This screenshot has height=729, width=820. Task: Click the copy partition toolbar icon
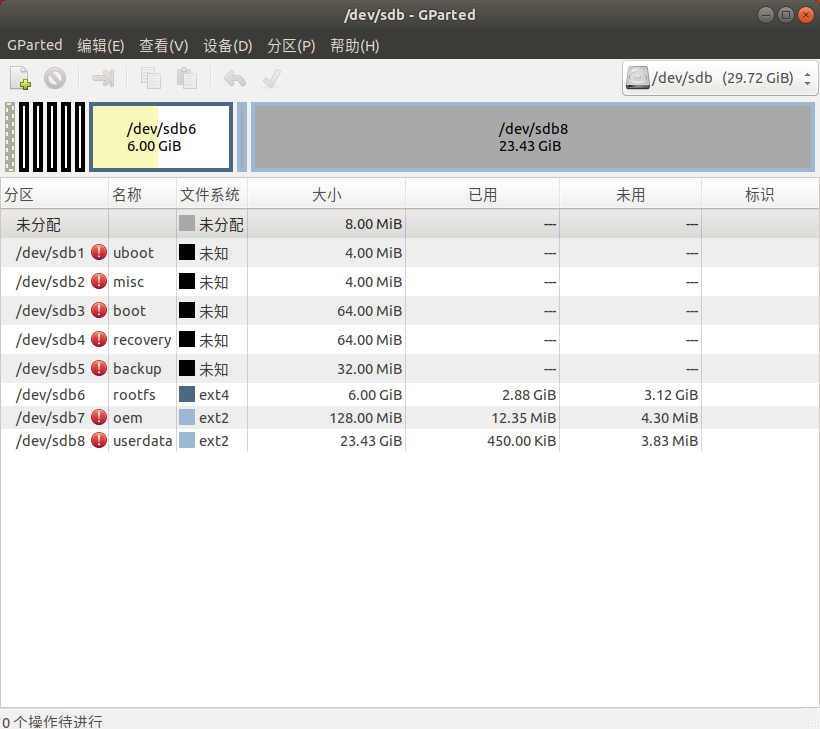pyautogui.click(x=151, y=78)
